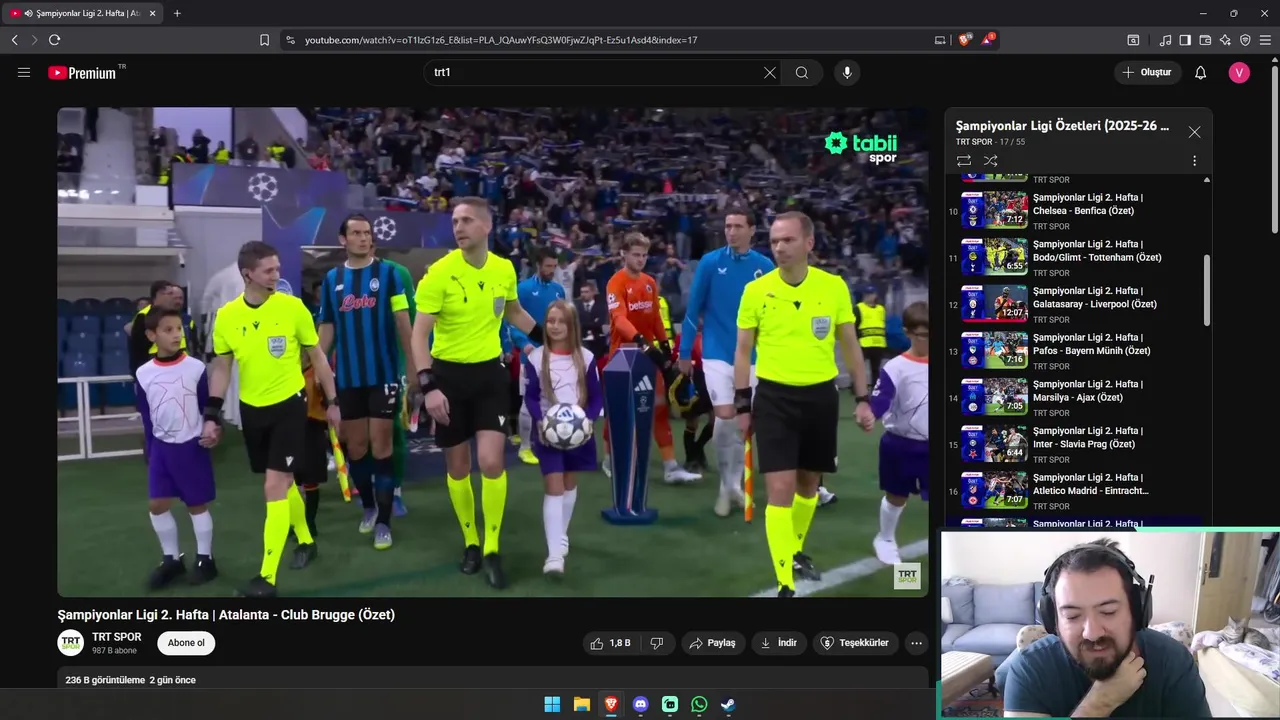This screenshot has width=1280, height=720.
Task: Run search with the magnifier button
Action: pyautogui.click(x=802, y=72)
